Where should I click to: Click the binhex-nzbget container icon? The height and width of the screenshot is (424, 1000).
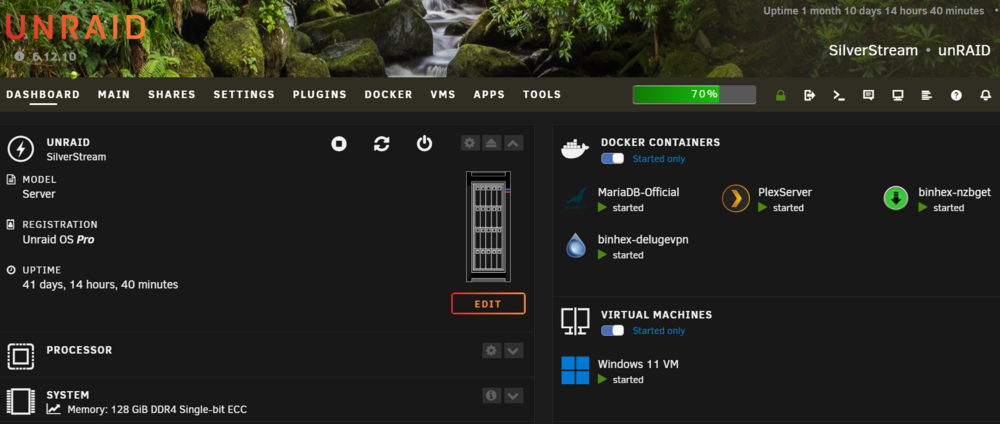[896, 199]
